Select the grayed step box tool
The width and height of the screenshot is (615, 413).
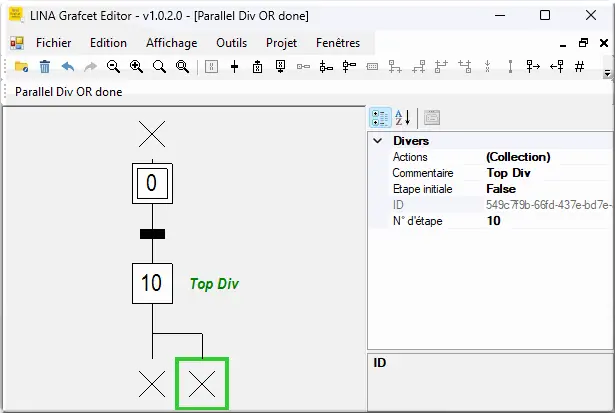211,67
